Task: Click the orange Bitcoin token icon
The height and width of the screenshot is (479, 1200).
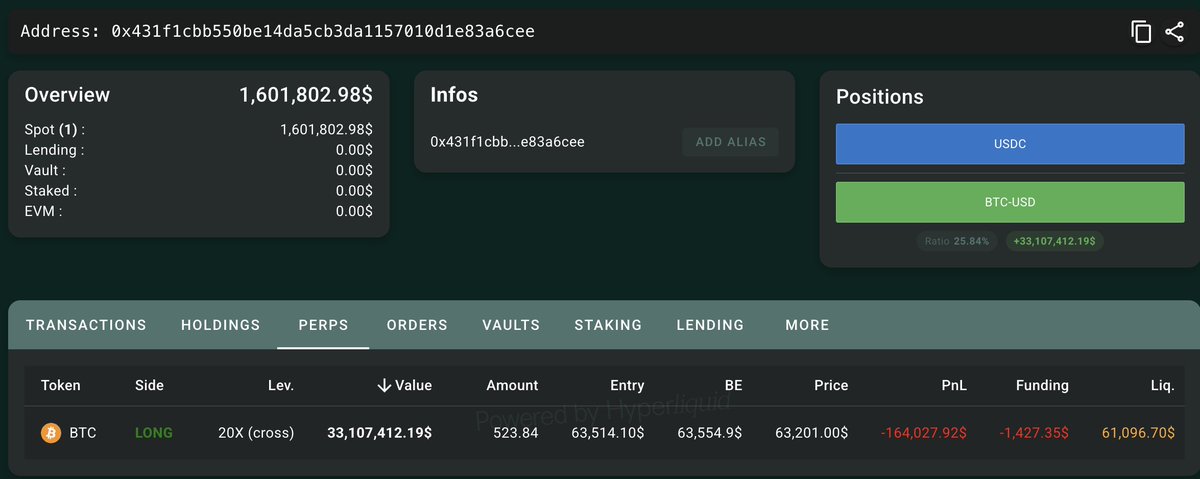Action: tap(51, 433)
